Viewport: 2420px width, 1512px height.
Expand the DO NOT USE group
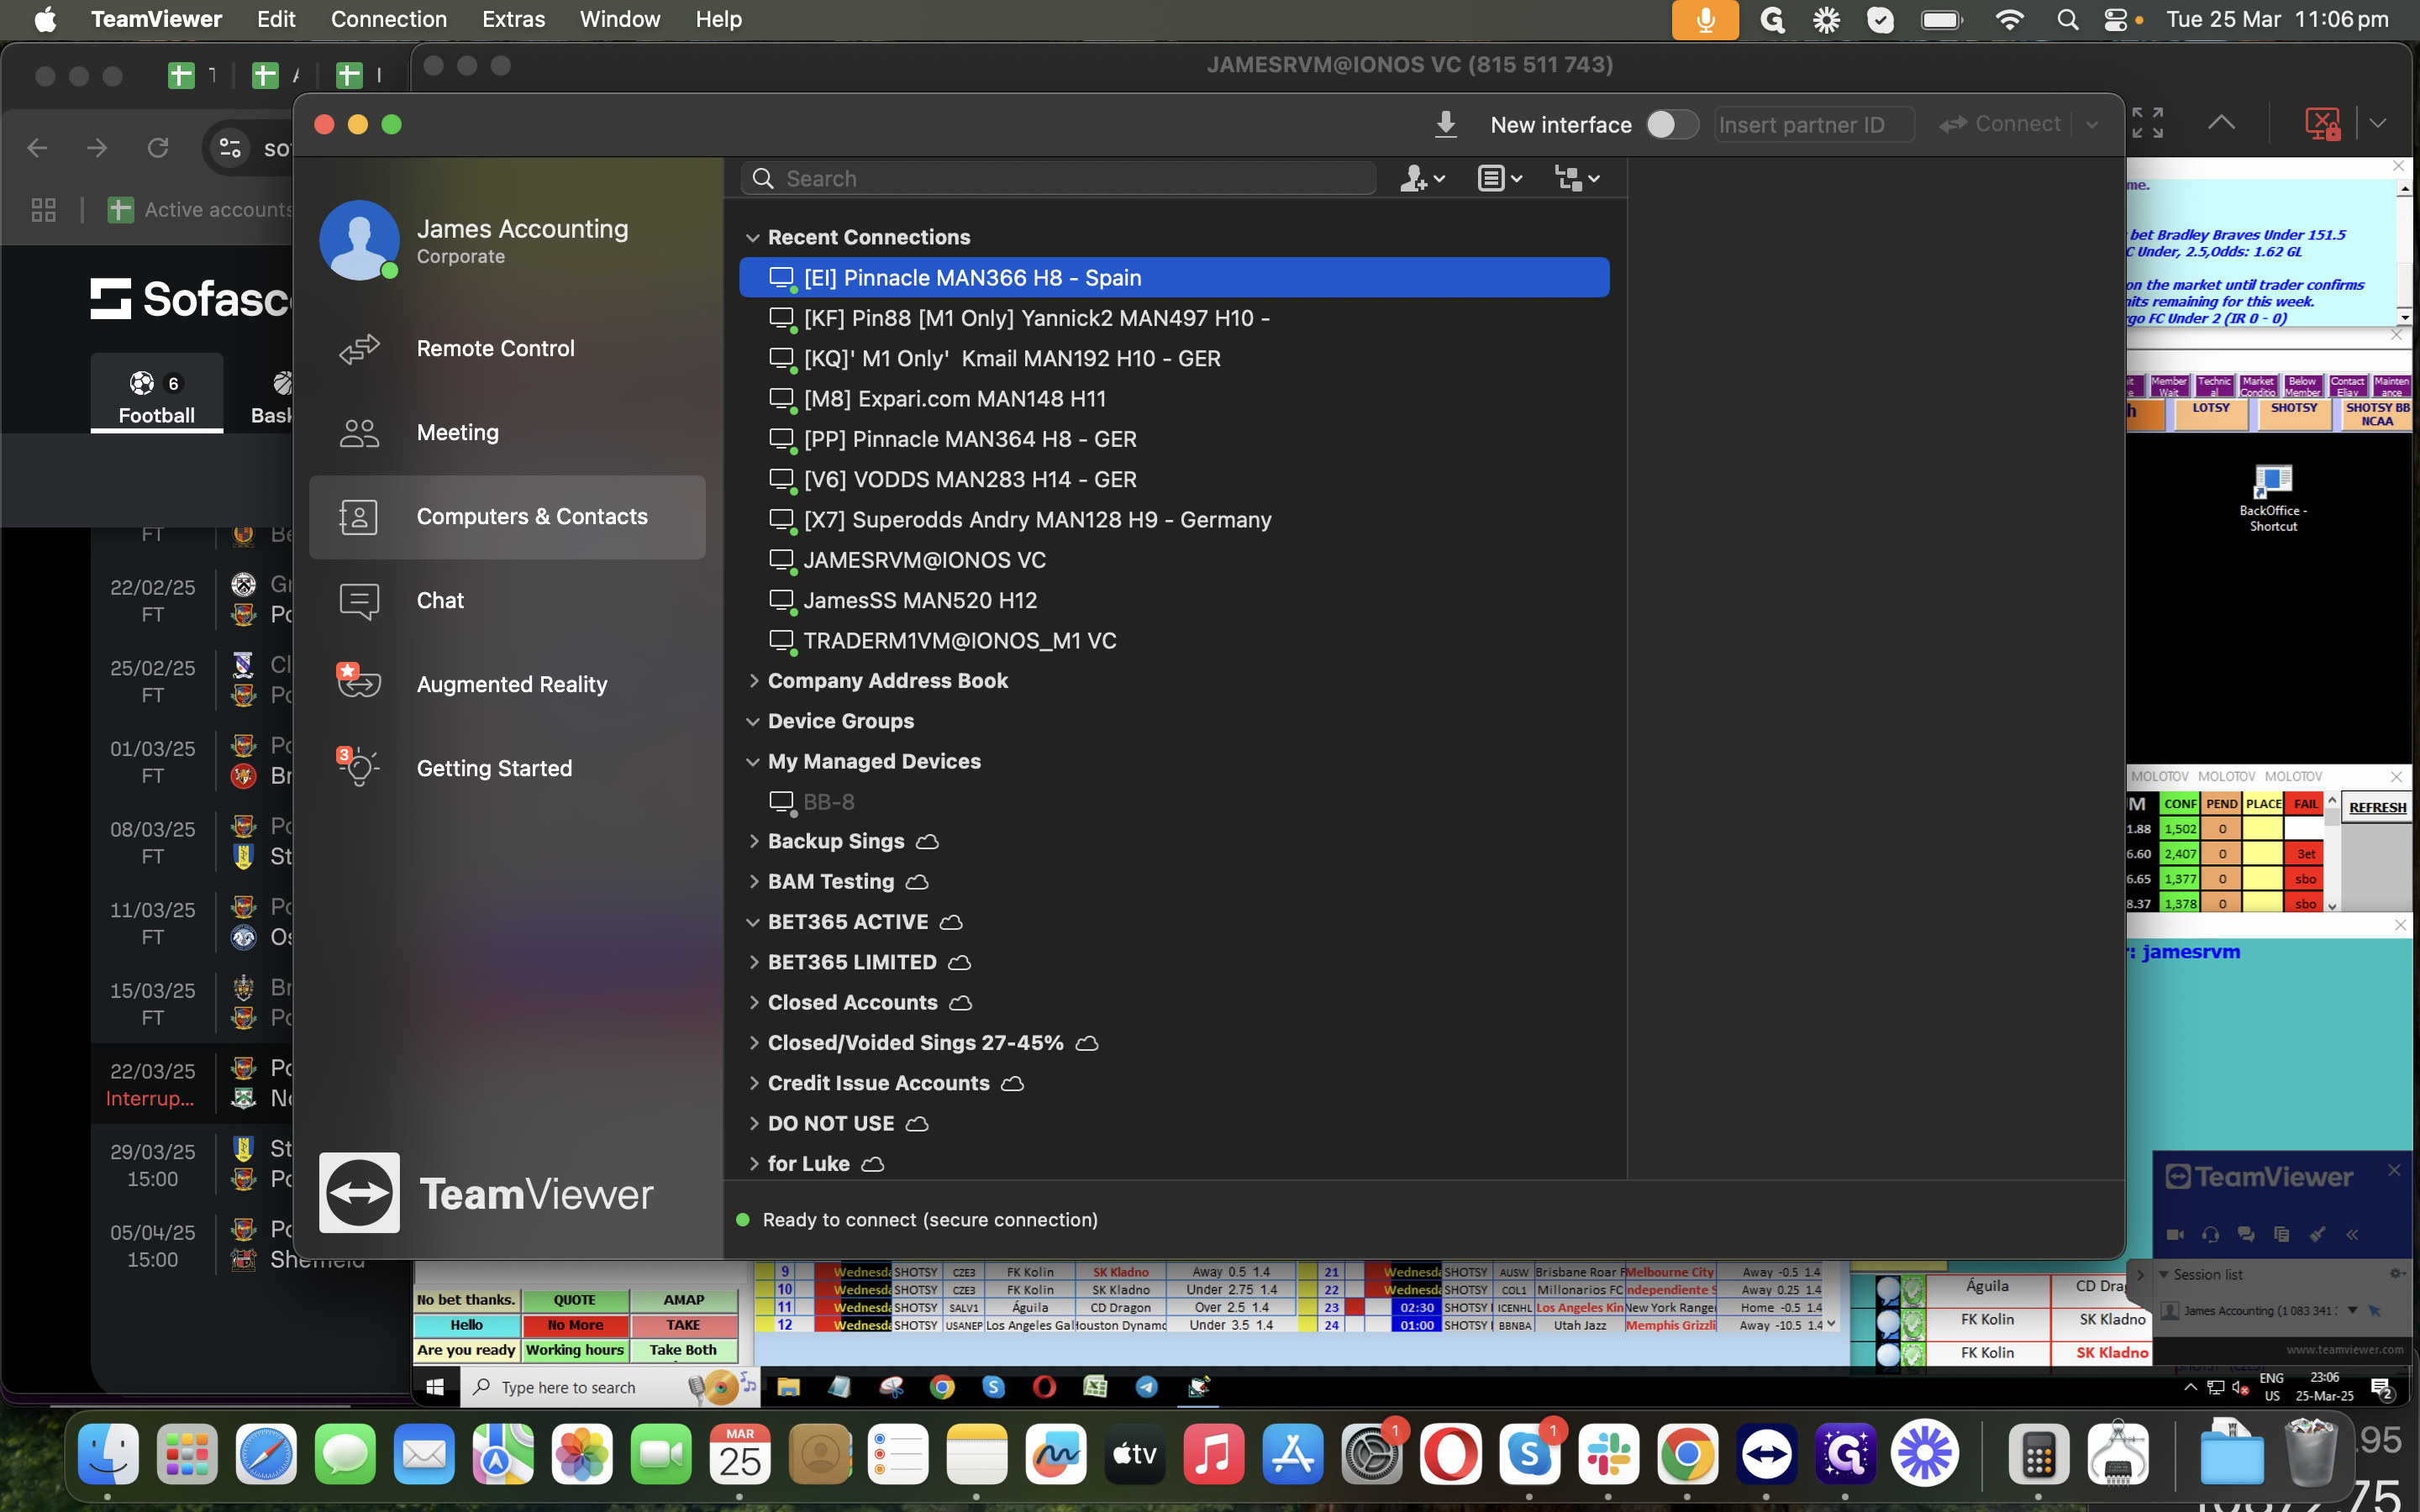click(x=752, y=1124)
